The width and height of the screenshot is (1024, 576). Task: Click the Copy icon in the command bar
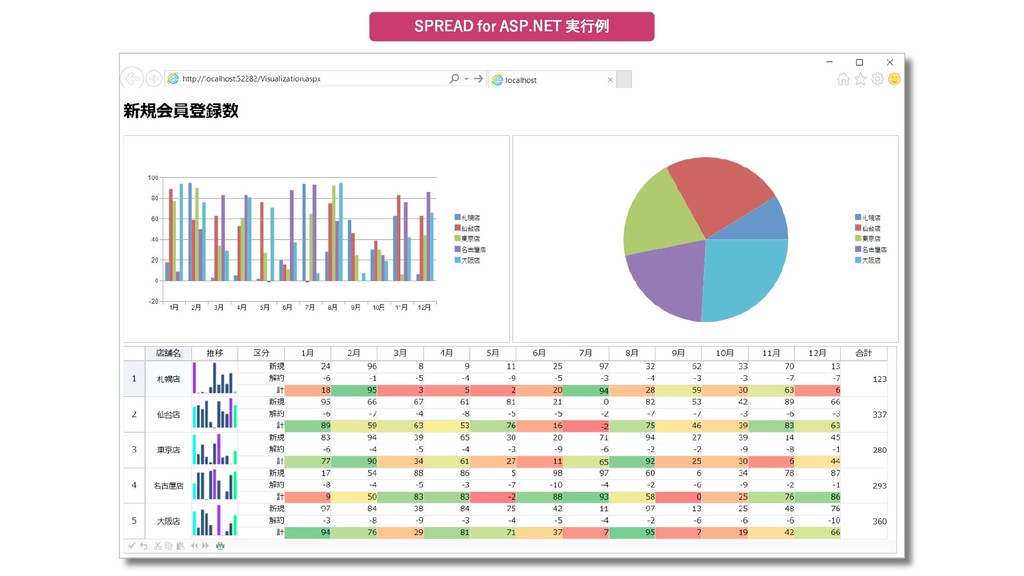click(x=168, y=545)
